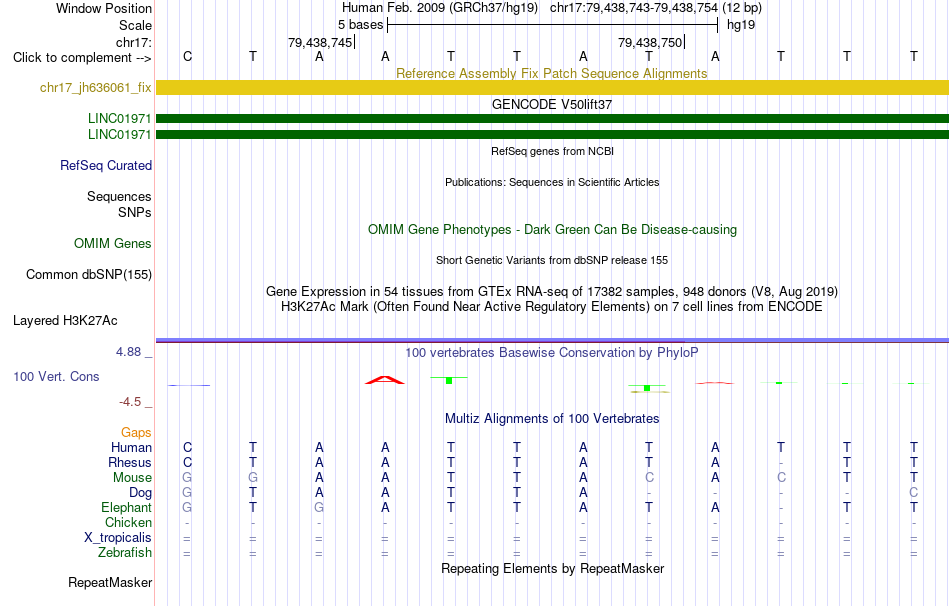The height and width of the screenshot is (606, 950).
Task: Click the Sequences track label
Action: [119, 196]
